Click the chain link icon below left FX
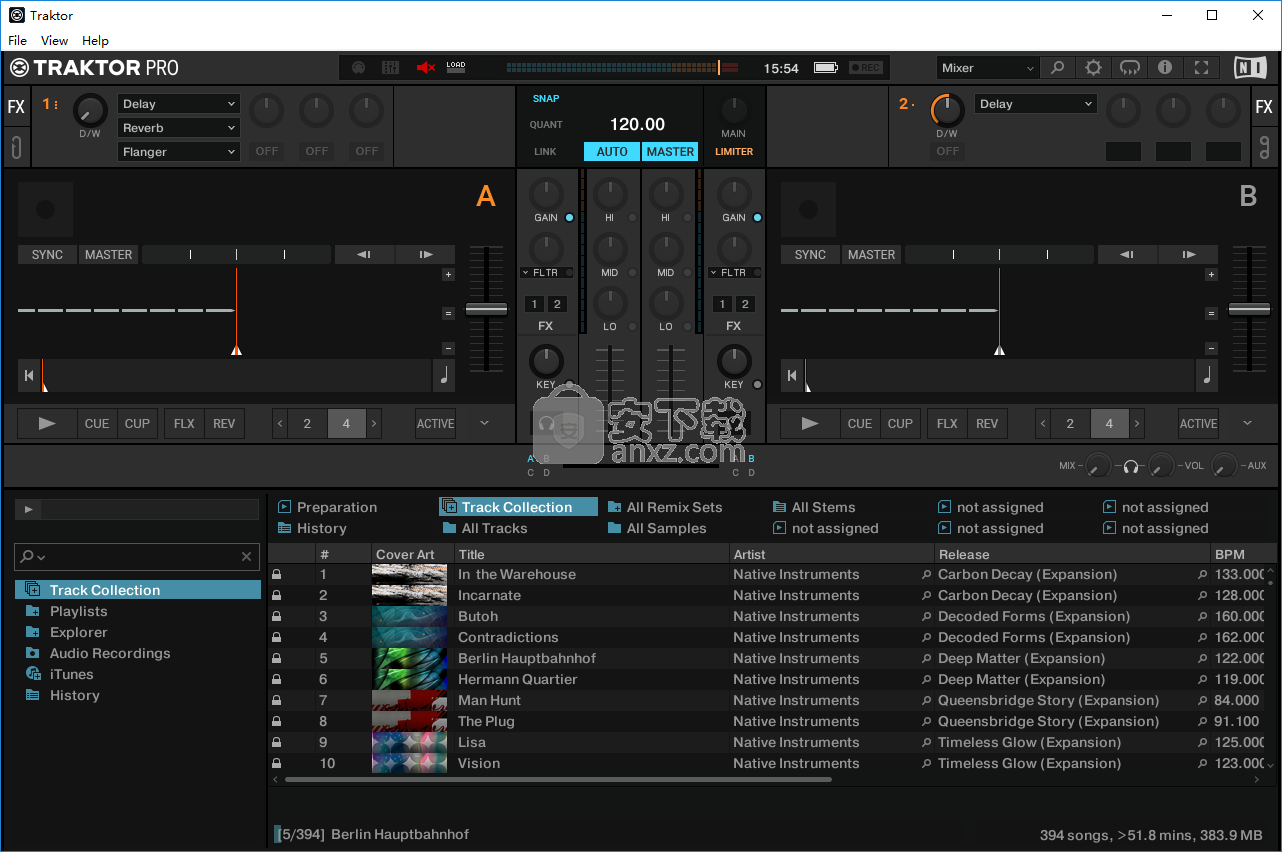The width and height of the screenshot is (1282, 852). click(16, 148)
